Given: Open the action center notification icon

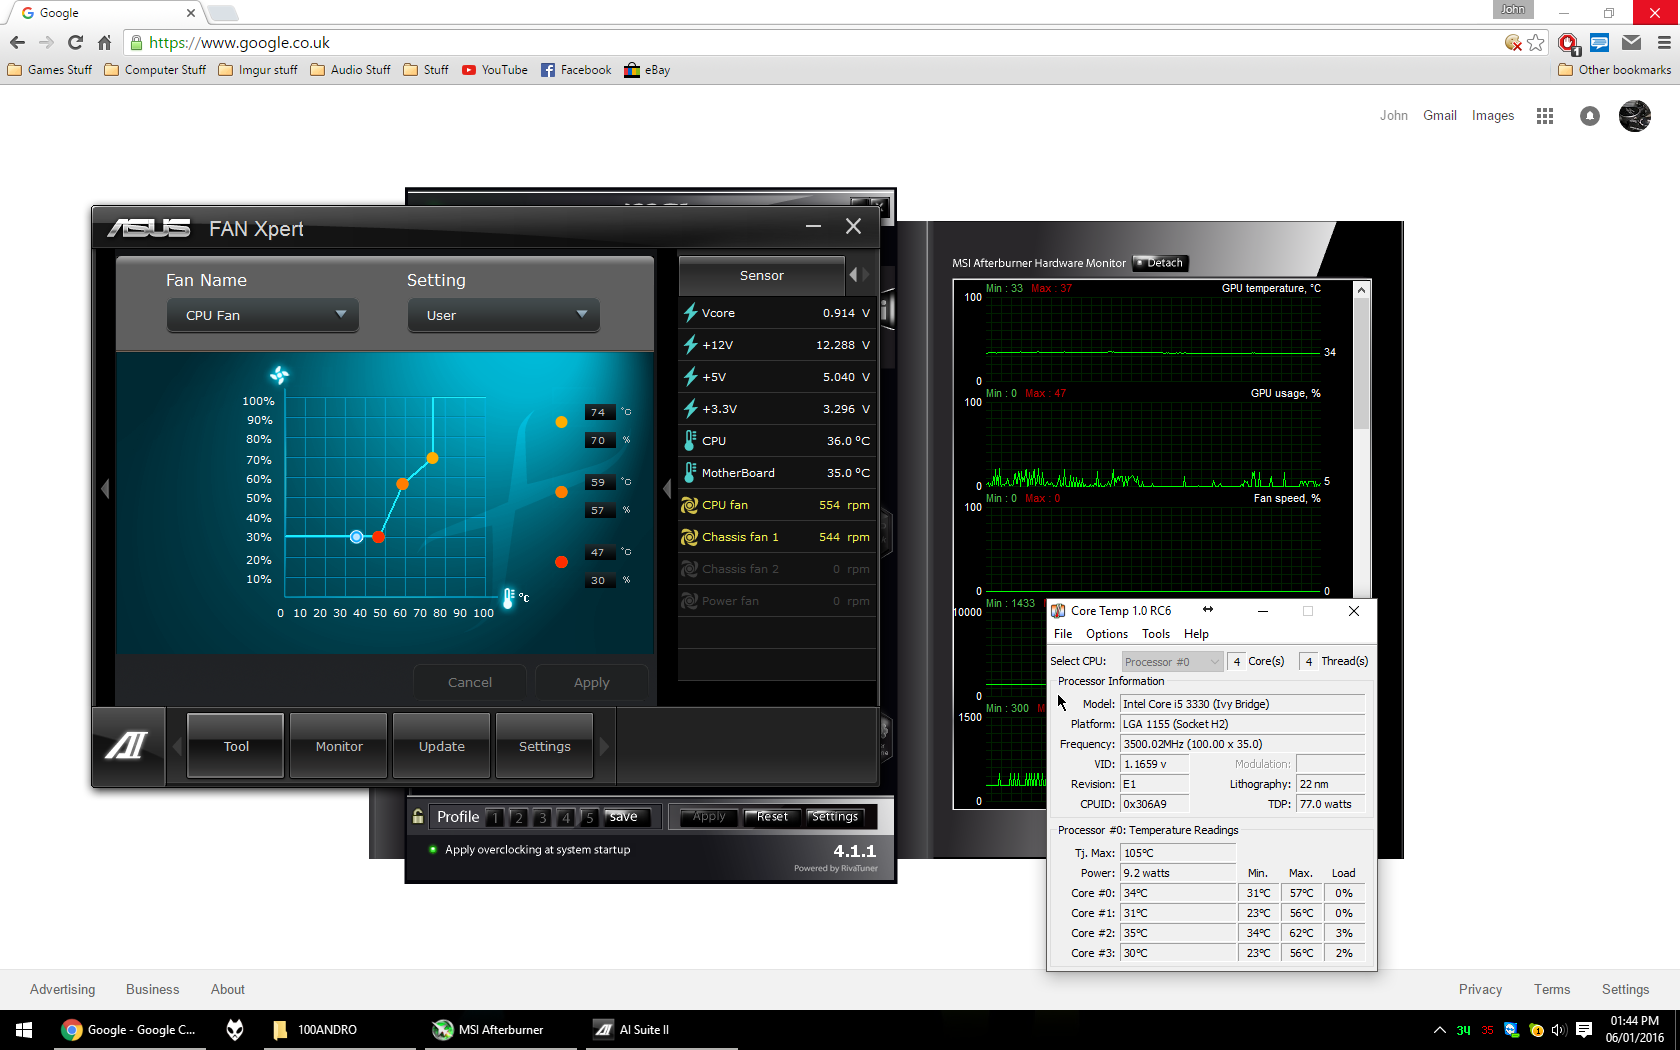Looking at the screenshot, I should 1584,1030.
